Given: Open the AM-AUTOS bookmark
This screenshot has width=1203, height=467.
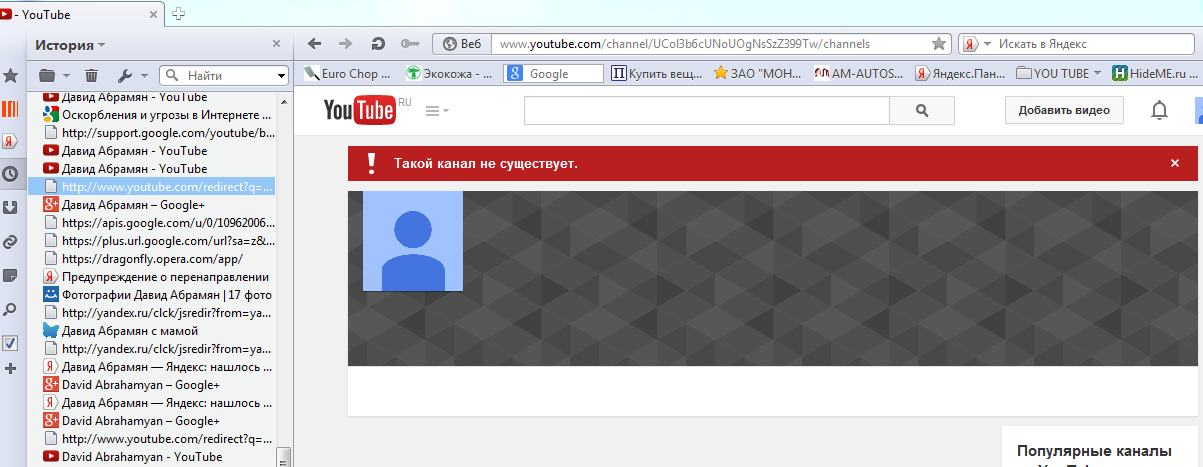Looking at the screenshot, I should pyautogui.click(x=858, y=73).
